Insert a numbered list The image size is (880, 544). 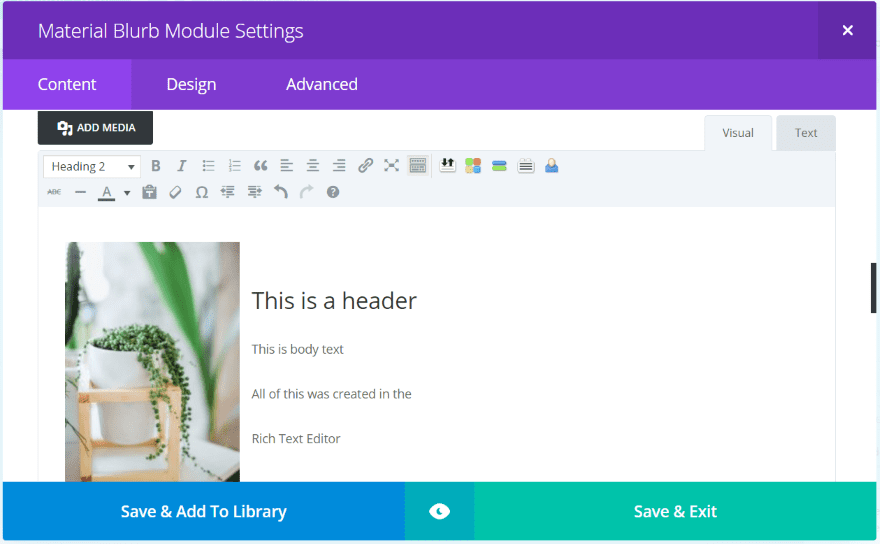tap(235, 166)
